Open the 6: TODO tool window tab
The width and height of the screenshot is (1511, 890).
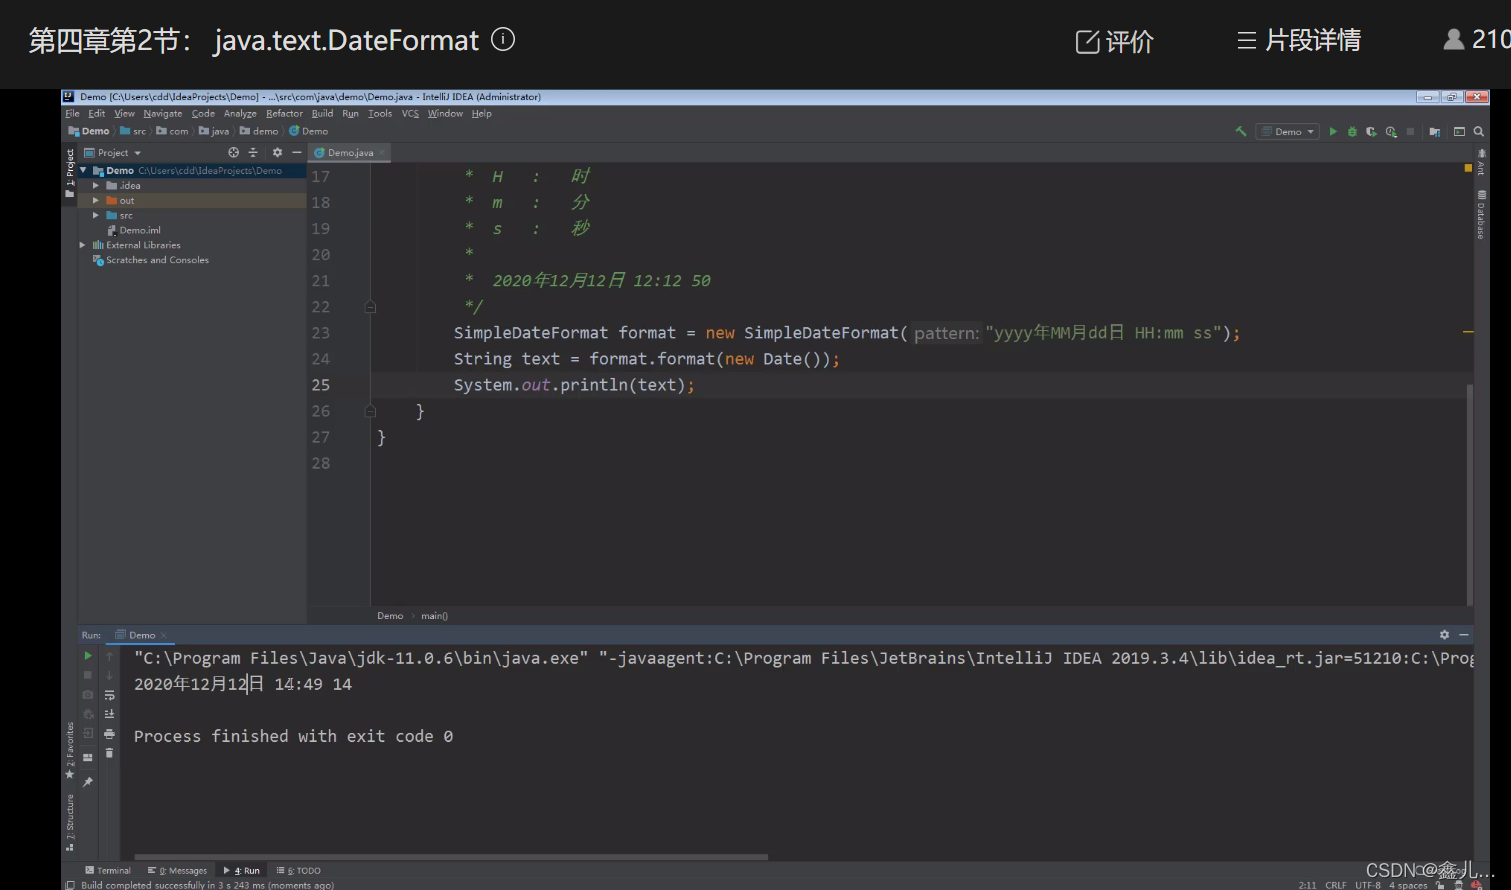298,870
